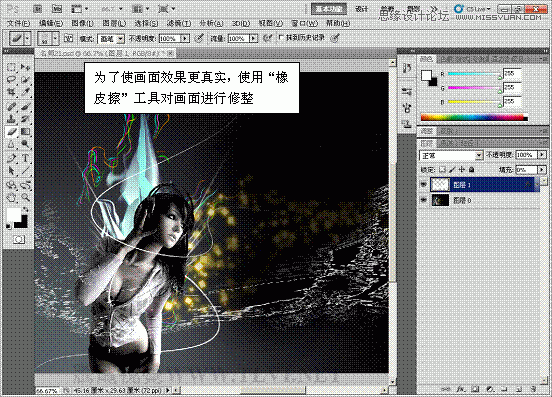Hide 图层 0 using its eye icon
This screenshot has height=397, width=552.
coord(424,200)
